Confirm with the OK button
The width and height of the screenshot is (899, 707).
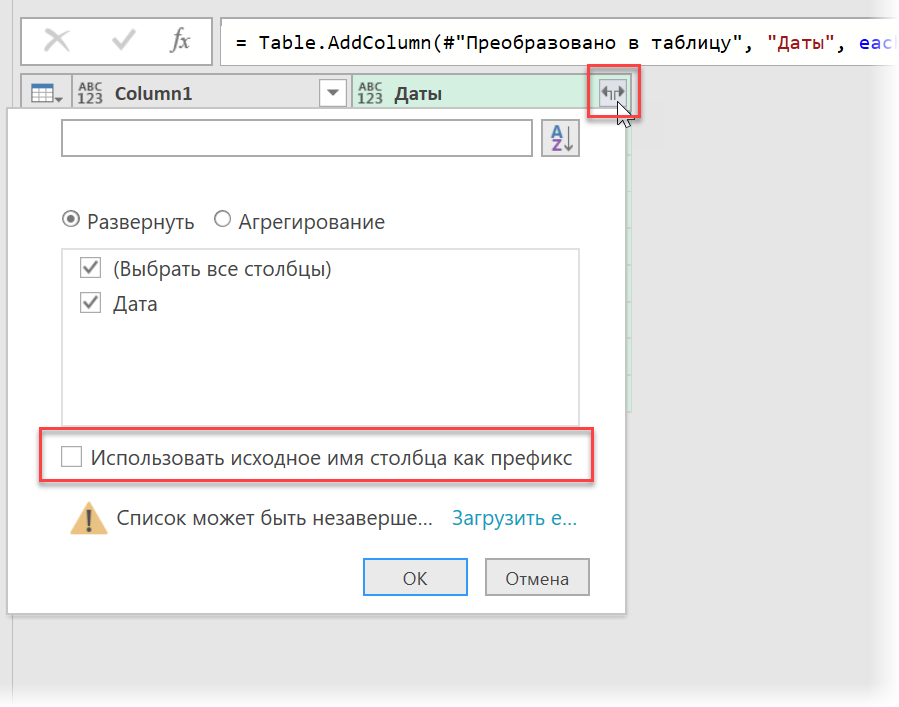415,577
